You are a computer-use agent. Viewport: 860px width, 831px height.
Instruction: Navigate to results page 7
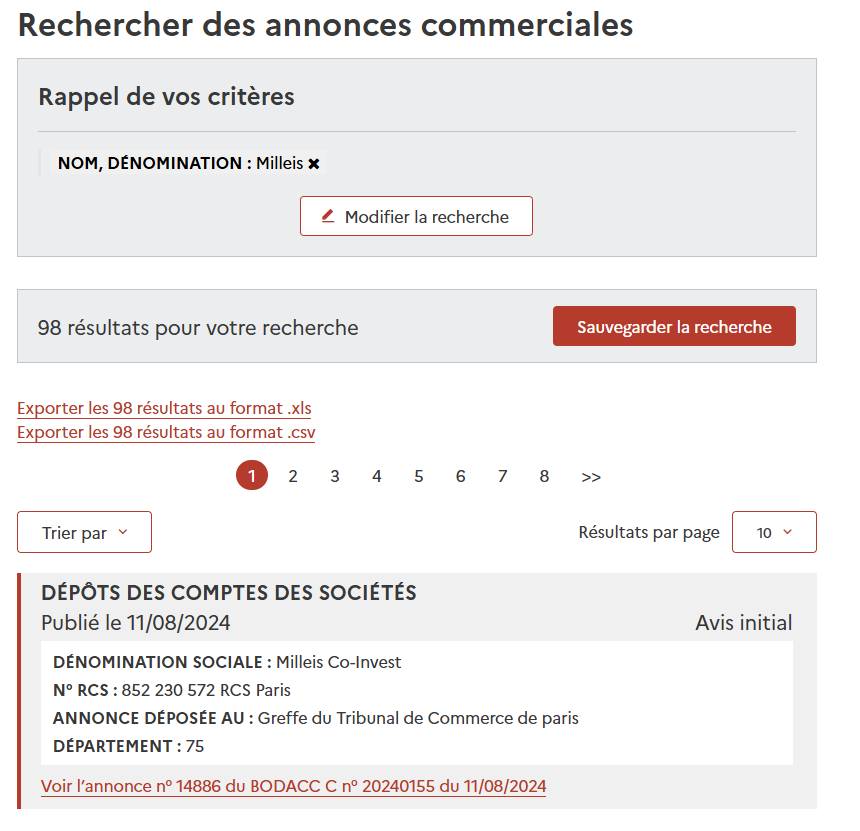coord(502,476)
